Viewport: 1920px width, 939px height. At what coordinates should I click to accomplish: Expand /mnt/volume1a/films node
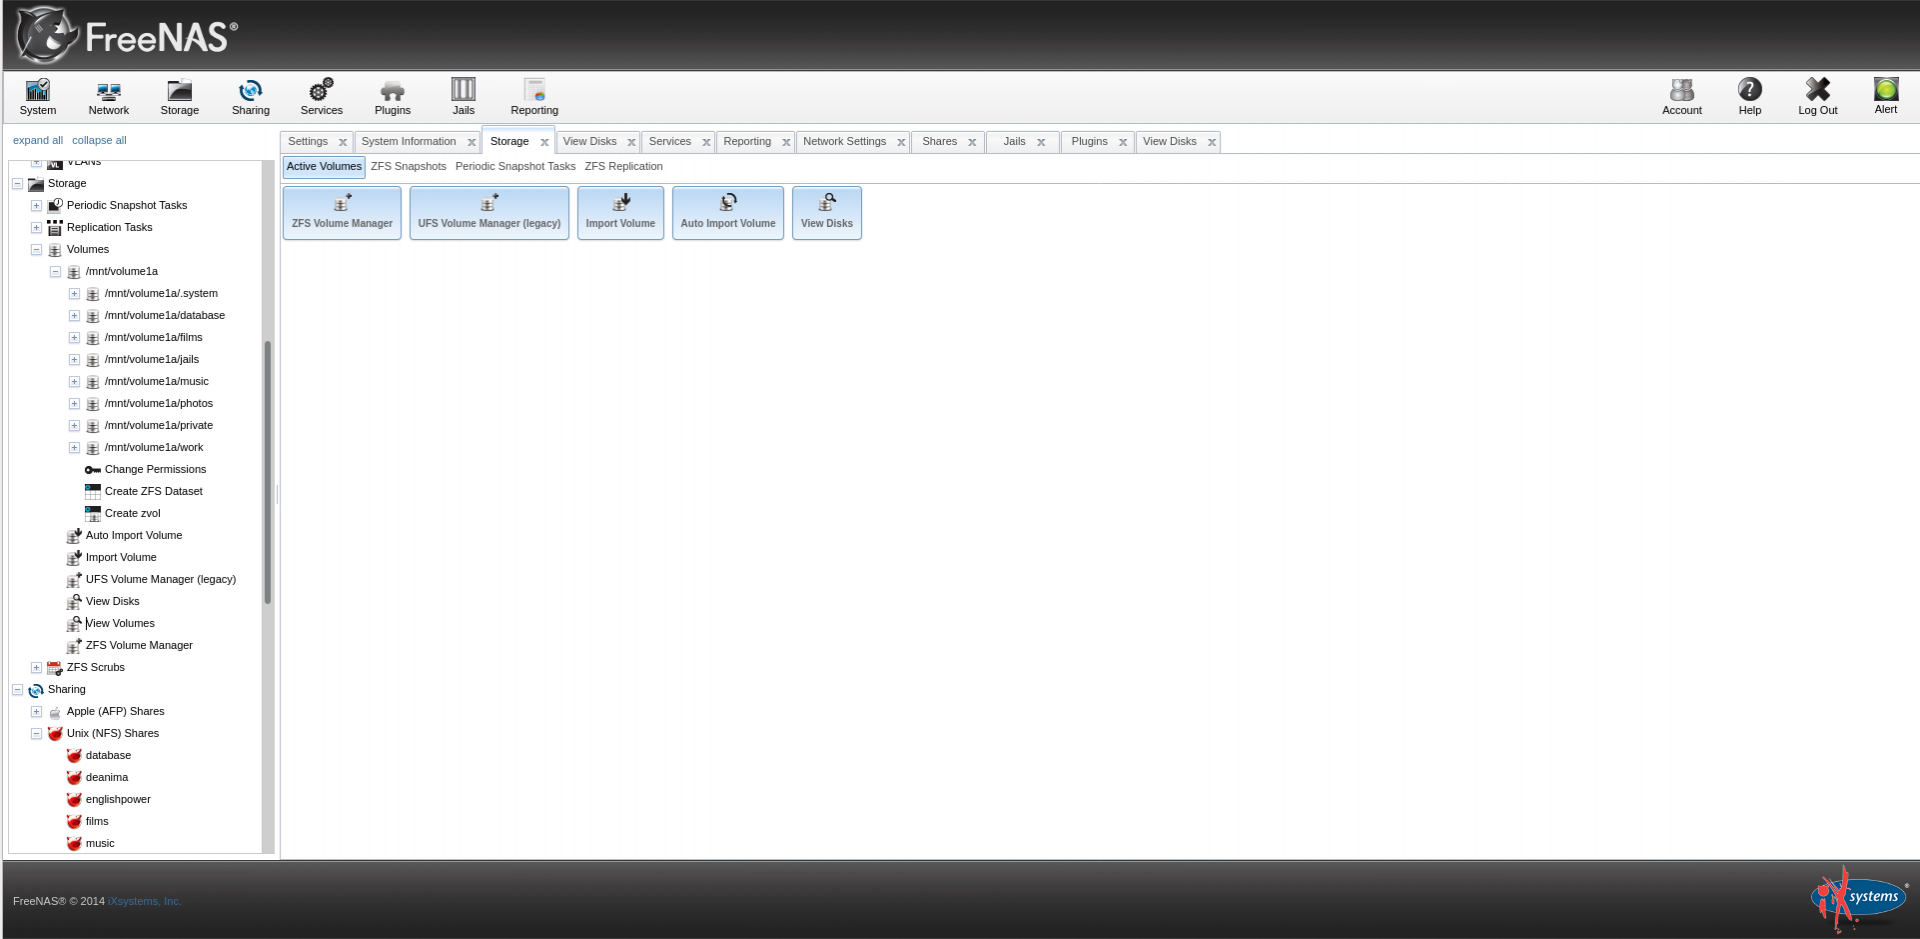[74, 338]
